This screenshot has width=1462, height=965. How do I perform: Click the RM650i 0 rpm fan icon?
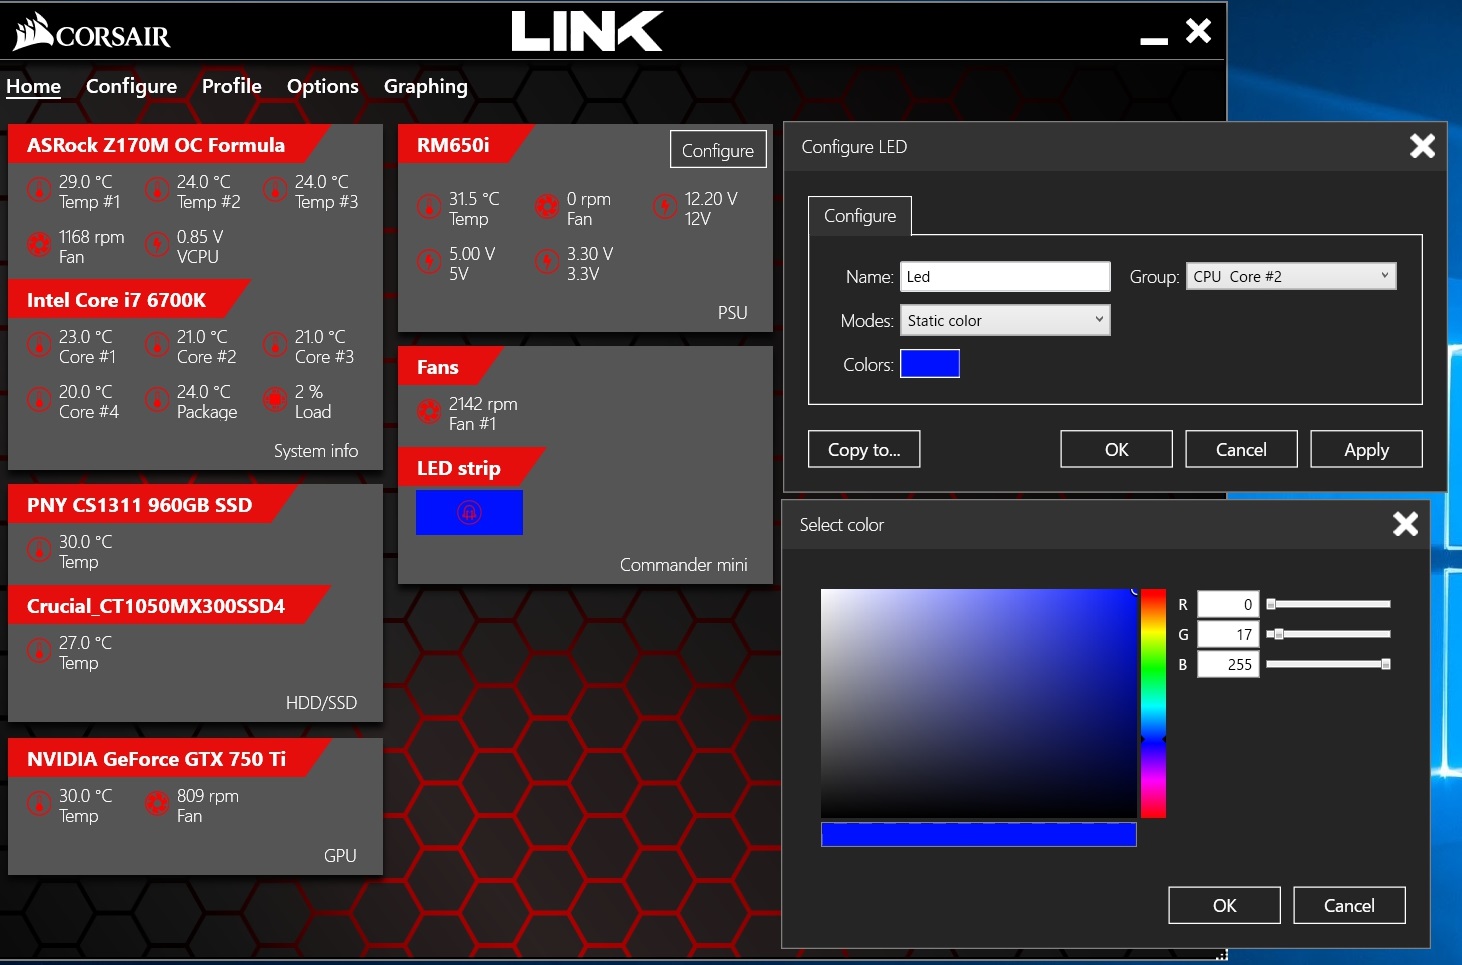[547, 206]
